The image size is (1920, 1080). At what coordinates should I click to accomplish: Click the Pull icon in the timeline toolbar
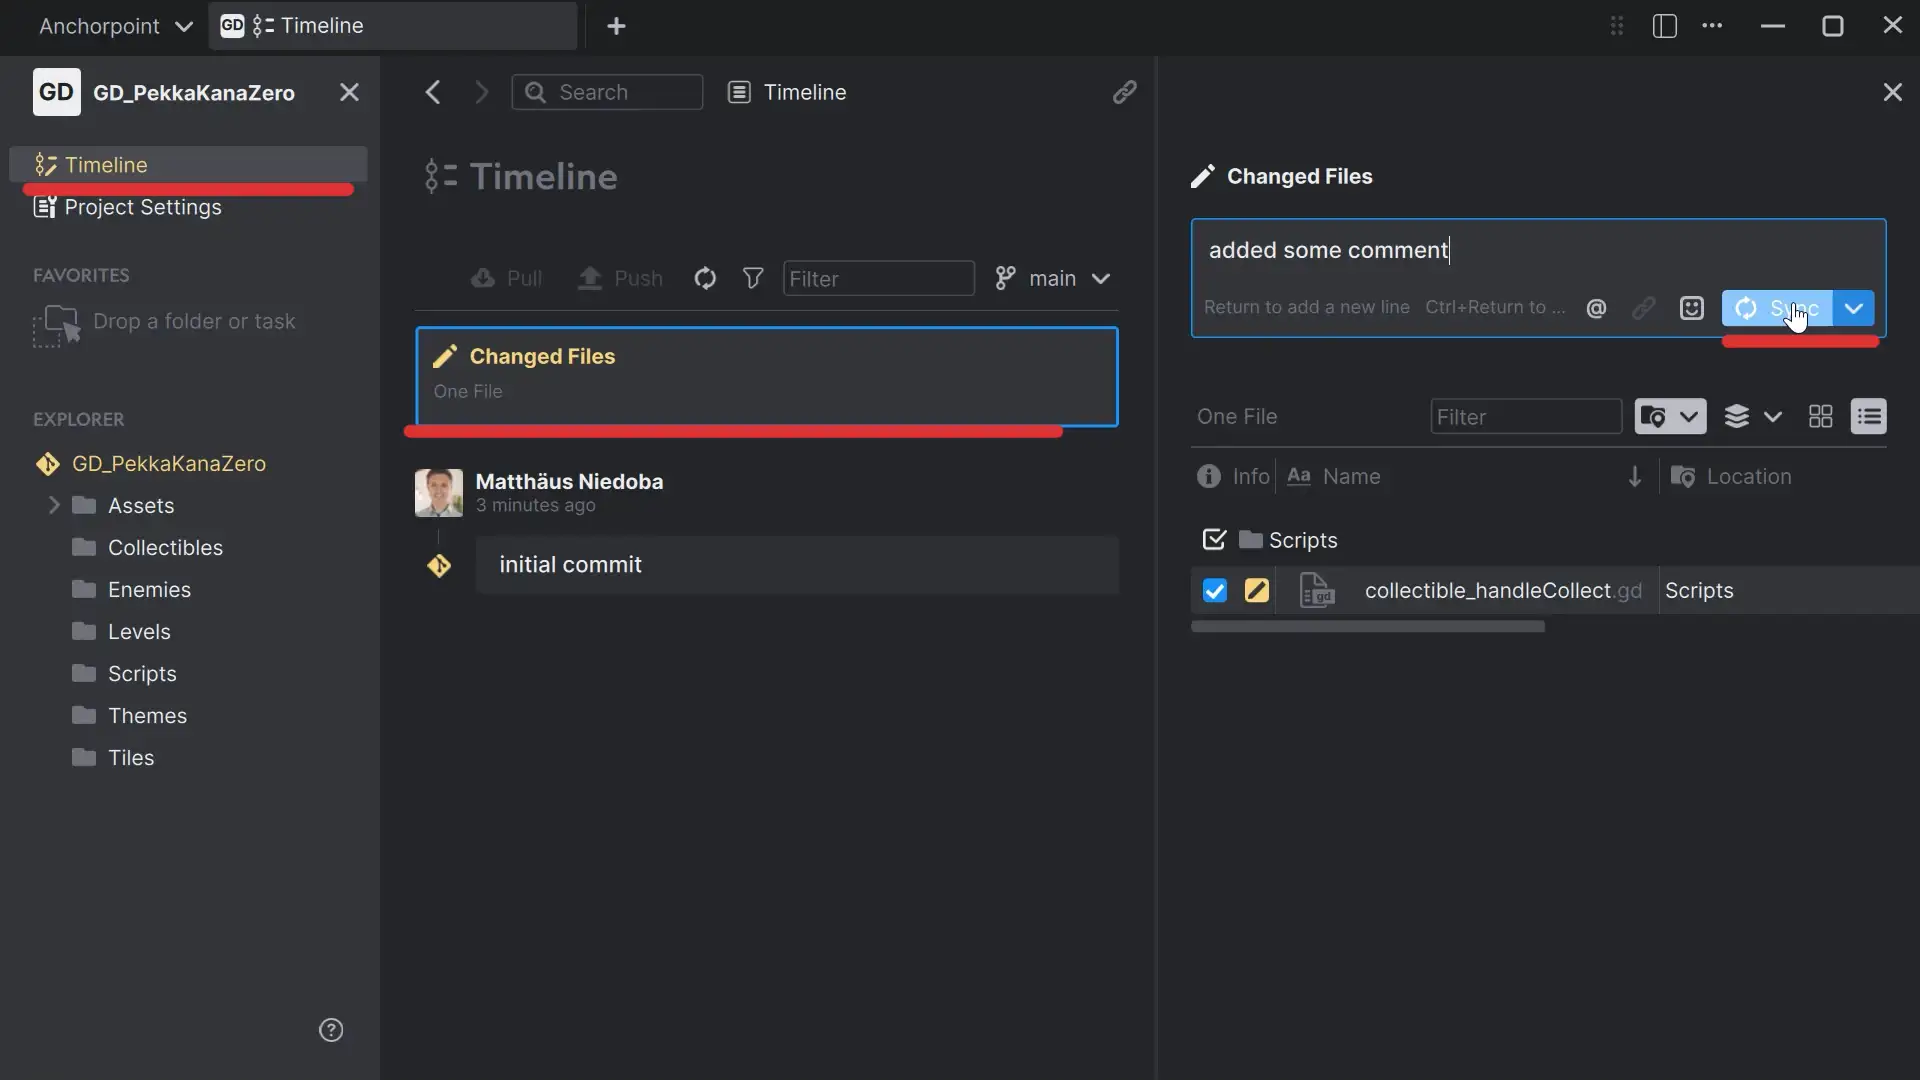(484, 279)
